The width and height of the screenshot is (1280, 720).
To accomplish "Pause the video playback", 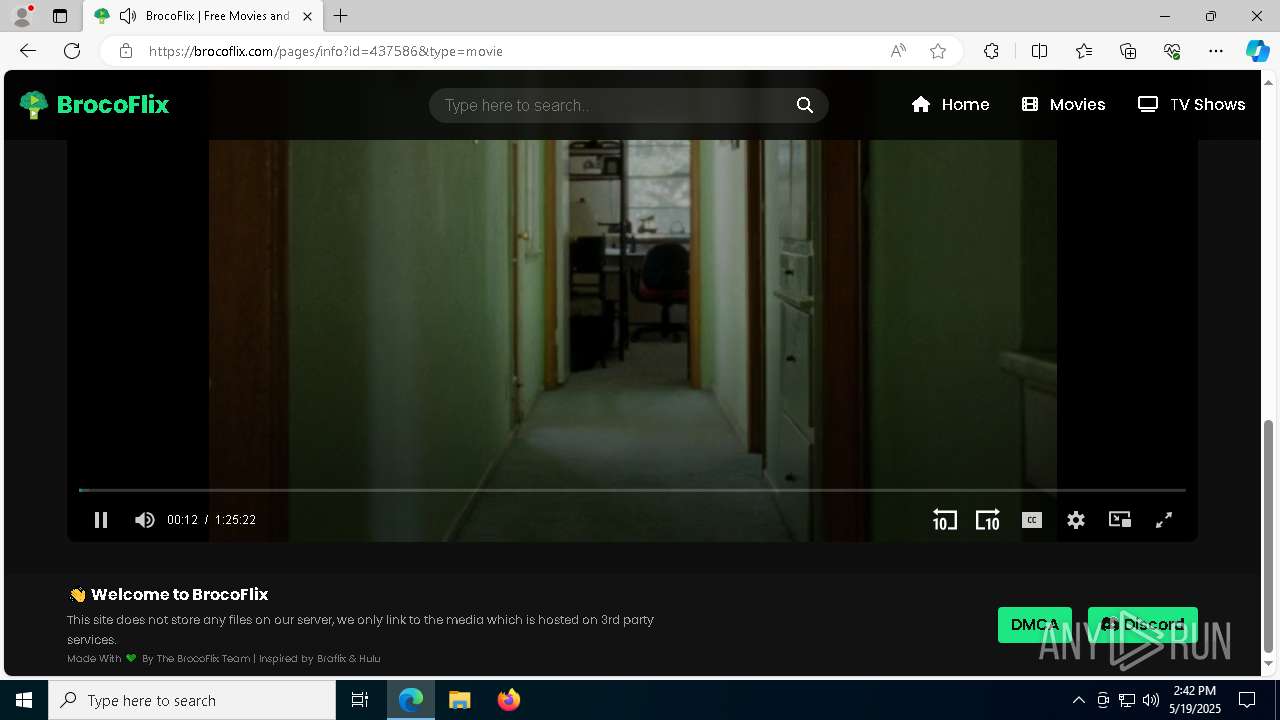I will 101,520.
